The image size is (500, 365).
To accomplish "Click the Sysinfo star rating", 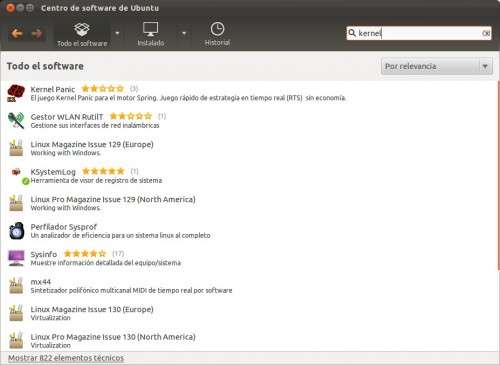I will pos(85,254).
